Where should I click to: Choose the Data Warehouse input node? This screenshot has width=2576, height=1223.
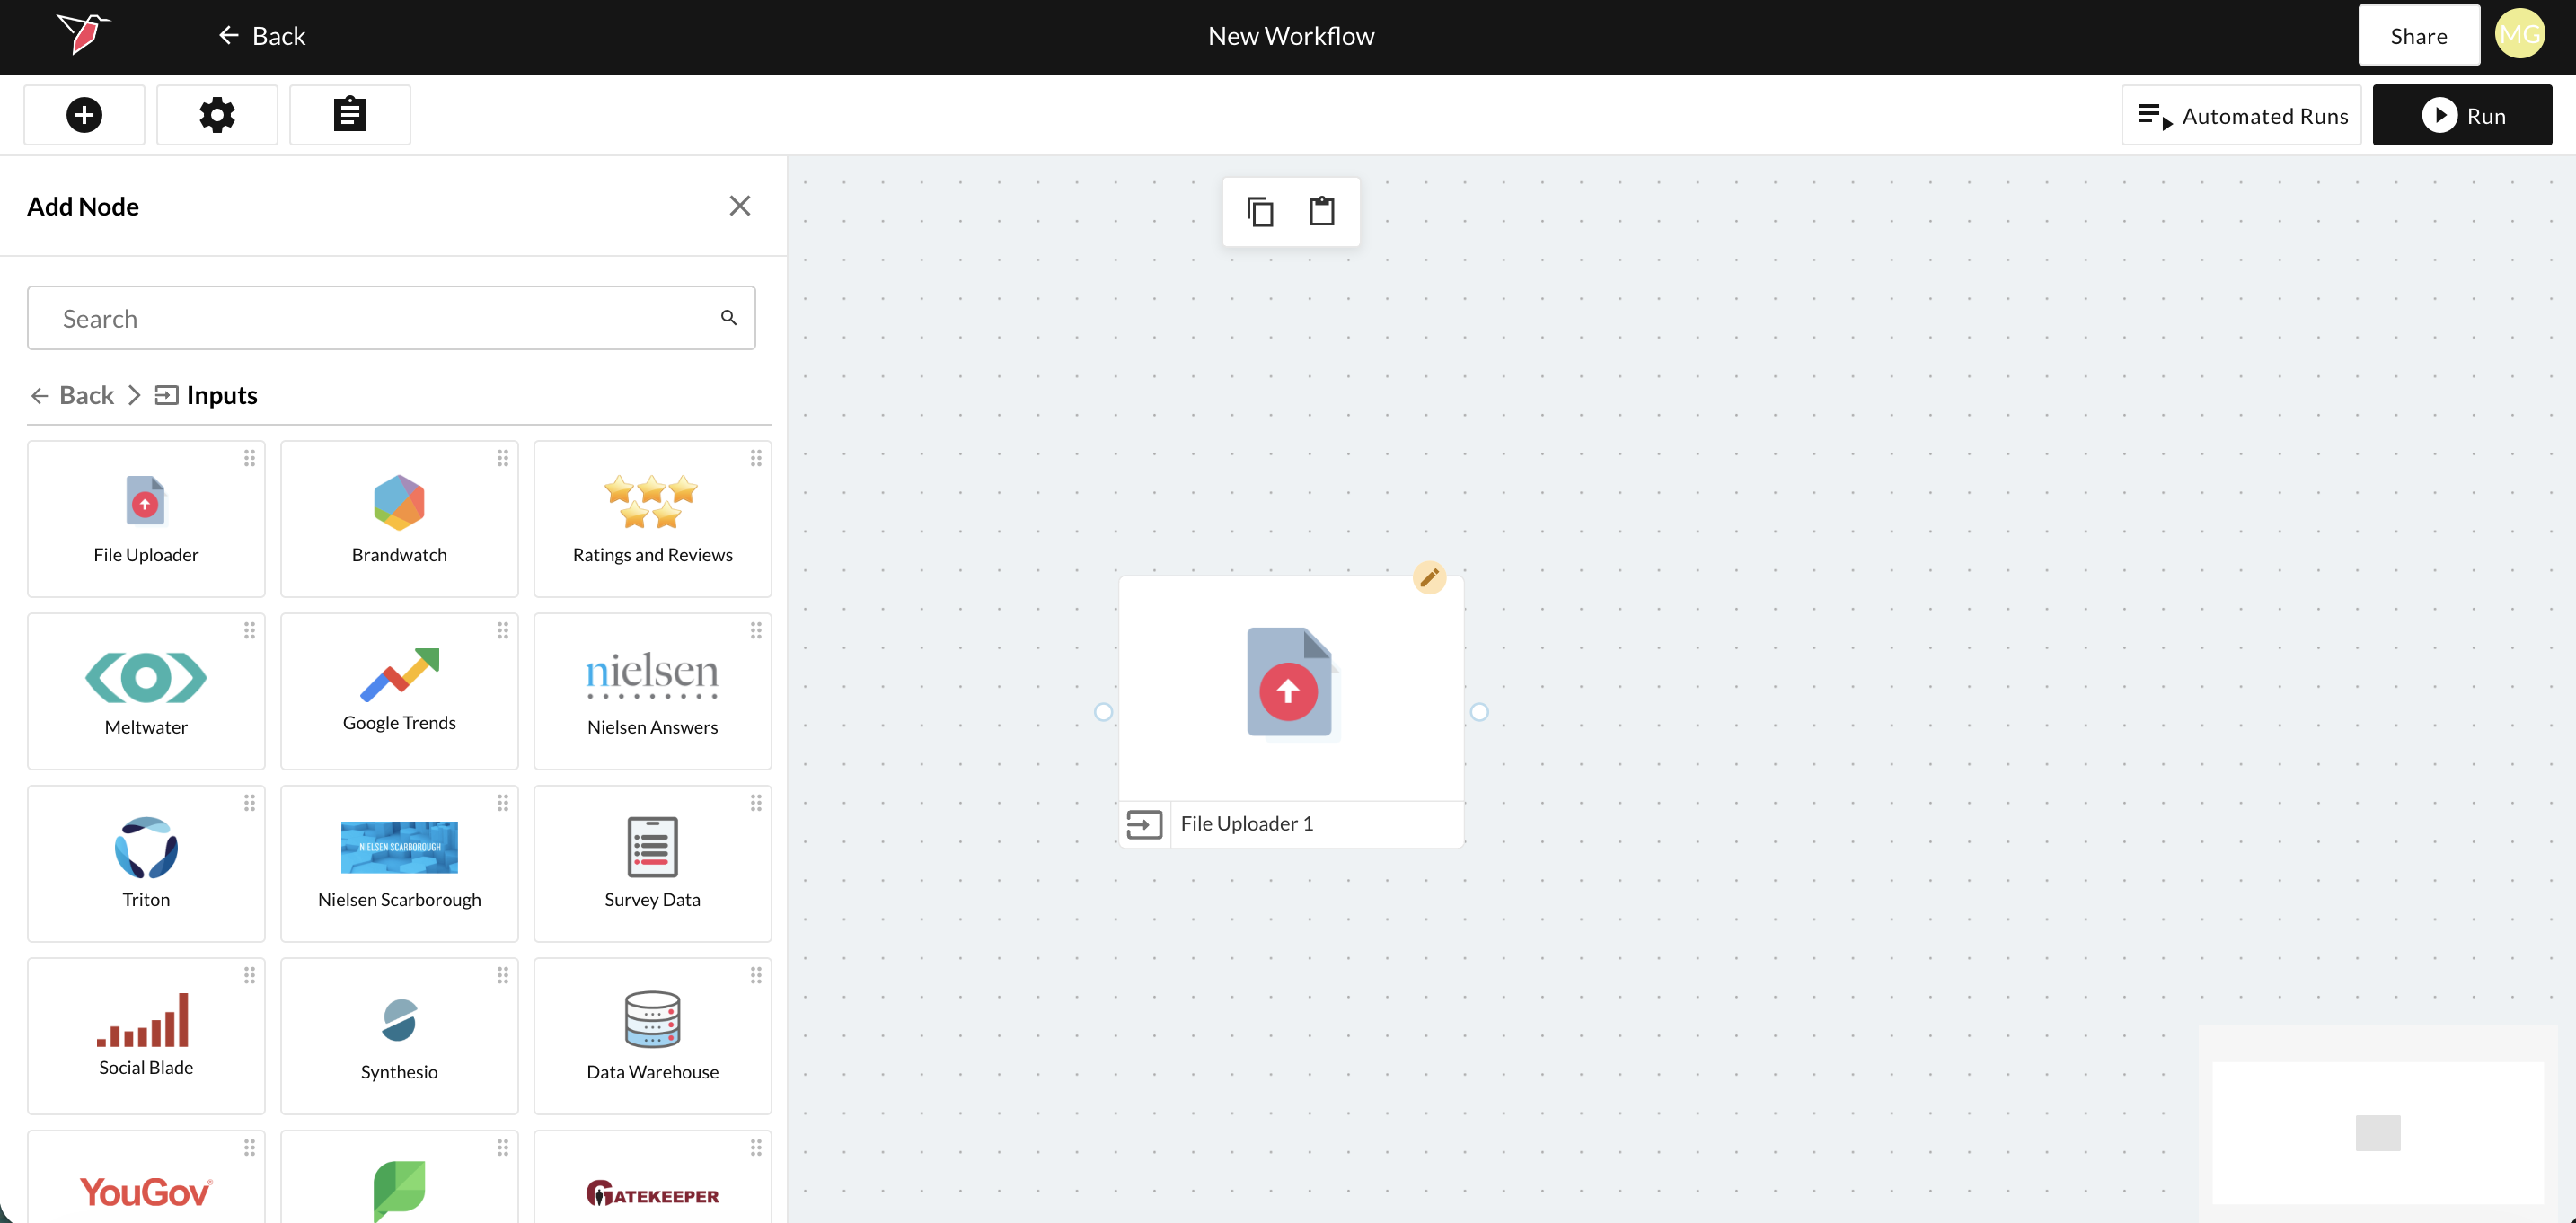coord(652,1036)
